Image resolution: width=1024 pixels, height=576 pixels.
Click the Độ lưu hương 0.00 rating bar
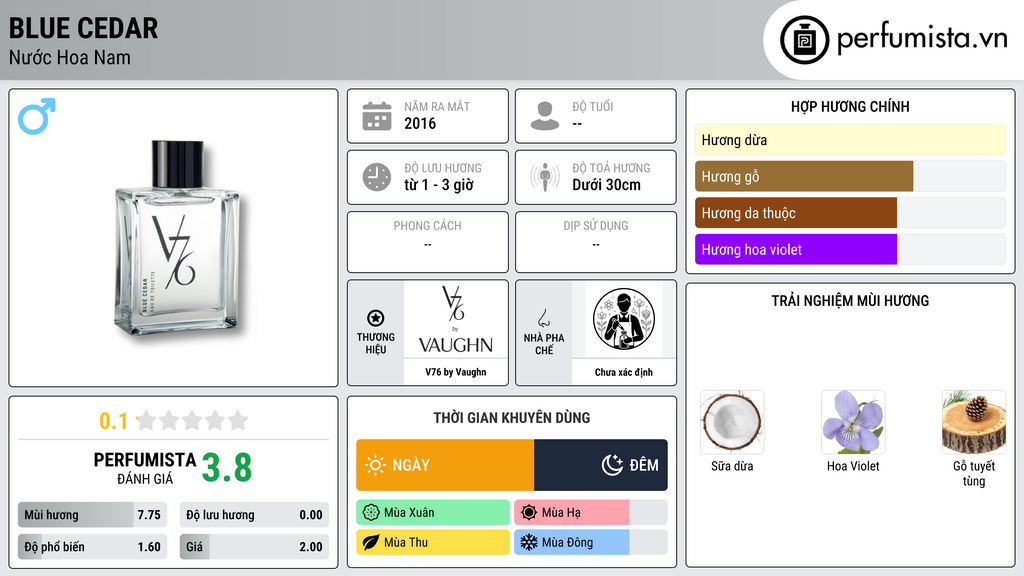[x=254, y=515]
